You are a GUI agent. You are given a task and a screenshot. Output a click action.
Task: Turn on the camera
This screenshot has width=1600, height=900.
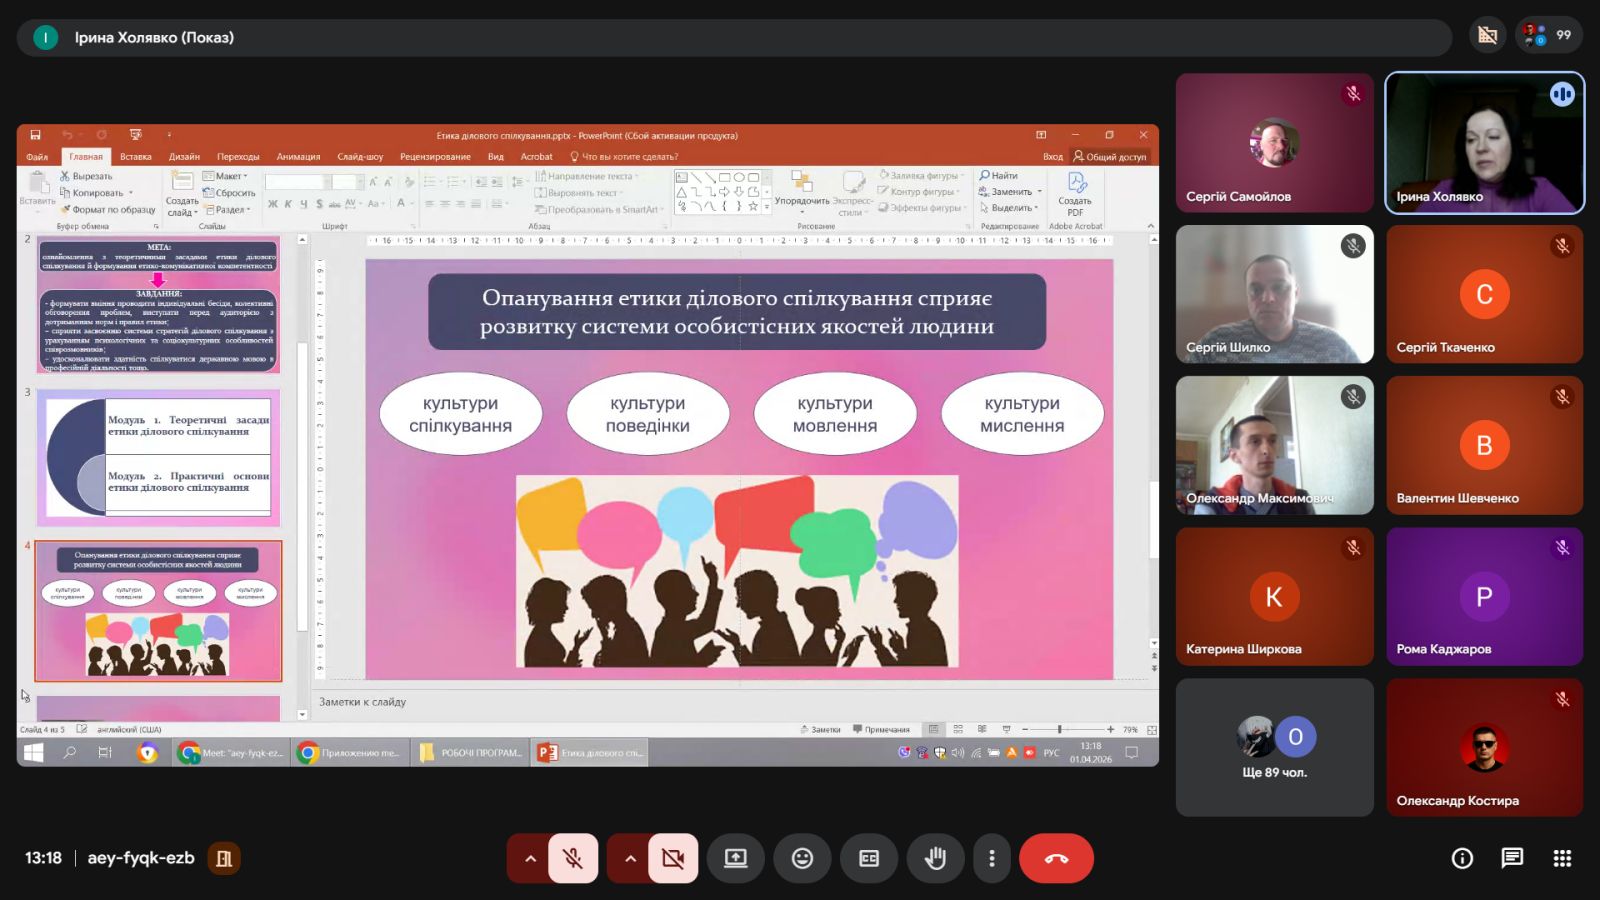click(673, 858)
